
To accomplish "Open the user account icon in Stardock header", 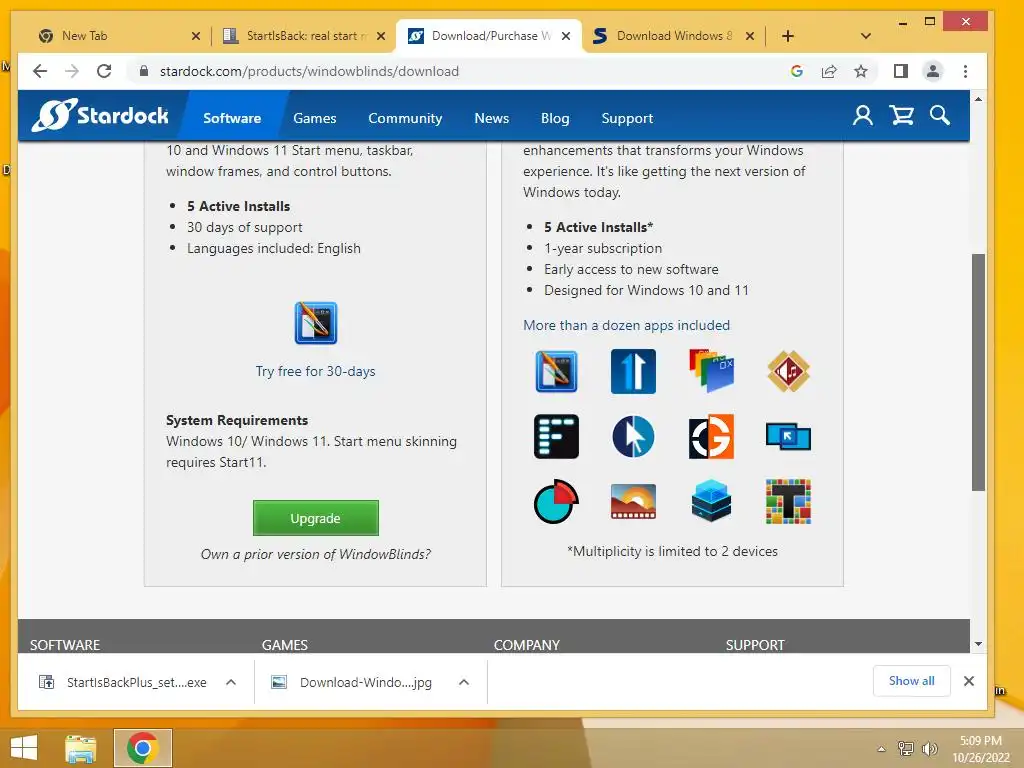I will tap(863, 116).
